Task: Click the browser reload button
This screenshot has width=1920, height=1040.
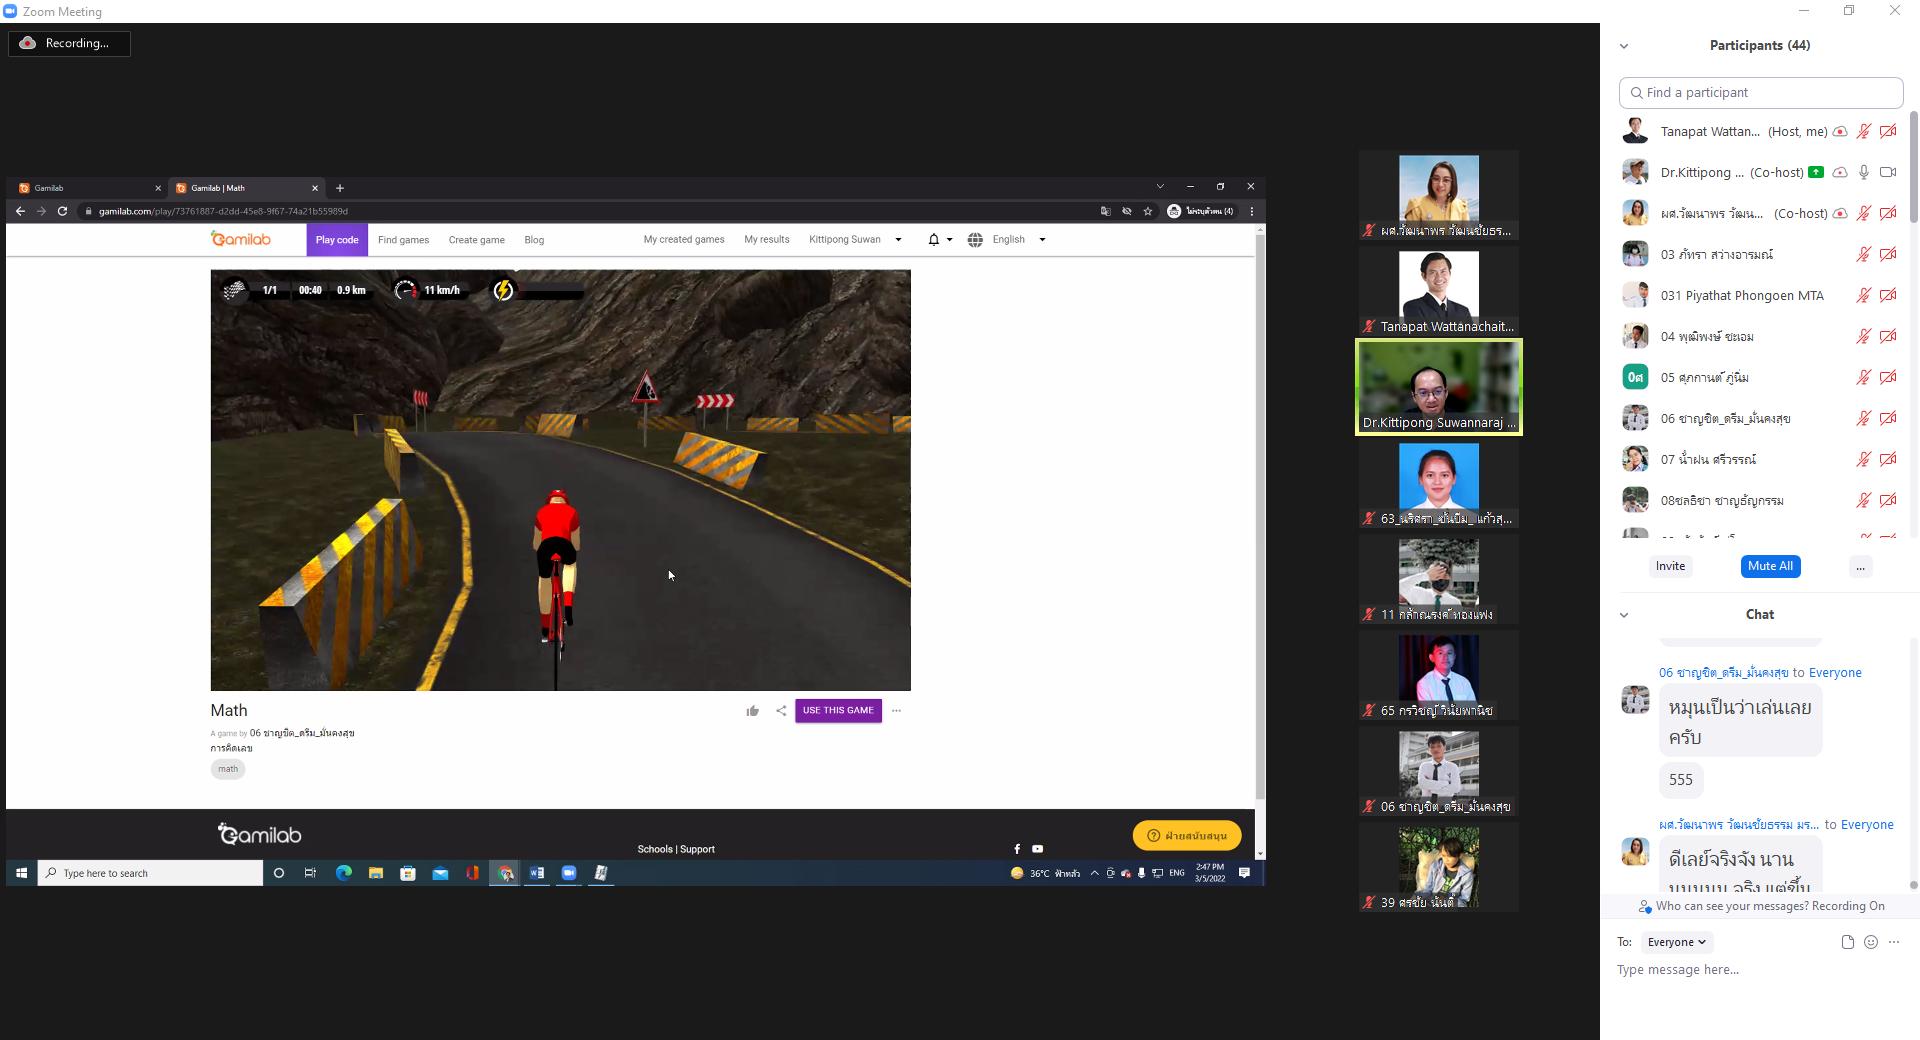Action: tap(62, 211)
